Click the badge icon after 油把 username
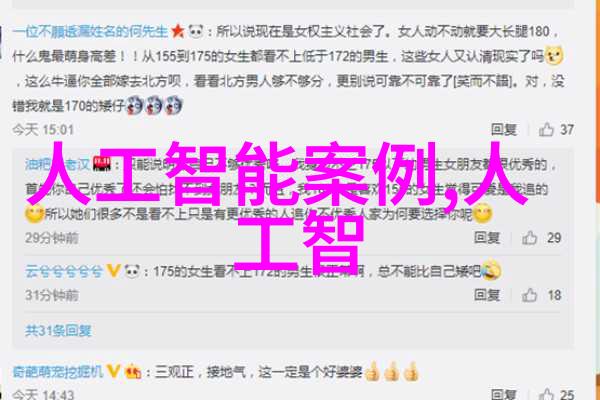600x400 pixels. [103, 164]
